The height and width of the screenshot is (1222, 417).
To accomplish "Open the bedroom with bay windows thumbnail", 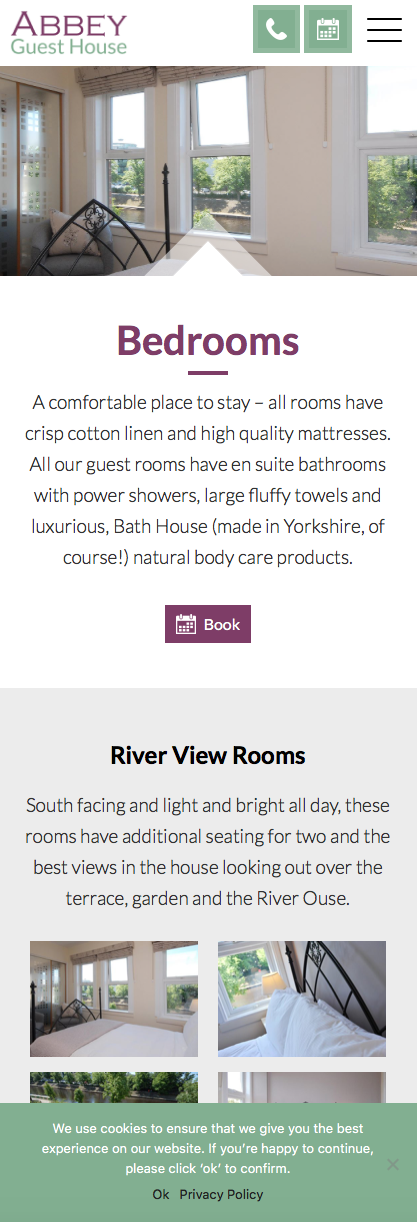I will tap(114, 999).
